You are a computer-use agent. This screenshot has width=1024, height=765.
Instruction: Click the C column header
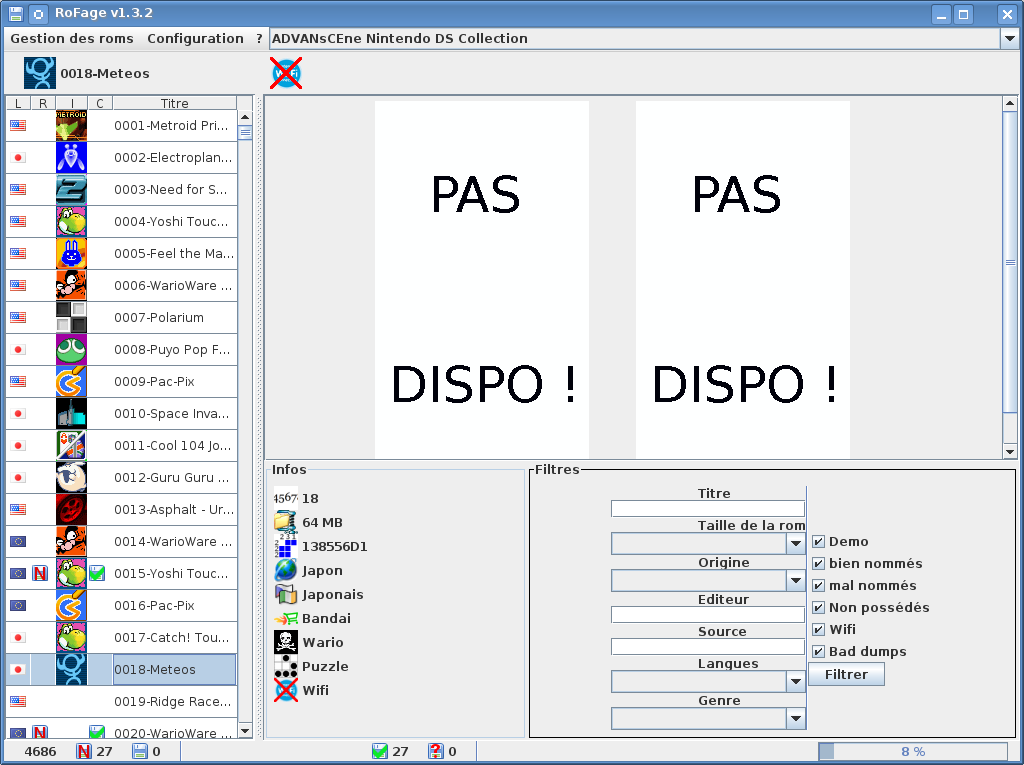point(100,103)
